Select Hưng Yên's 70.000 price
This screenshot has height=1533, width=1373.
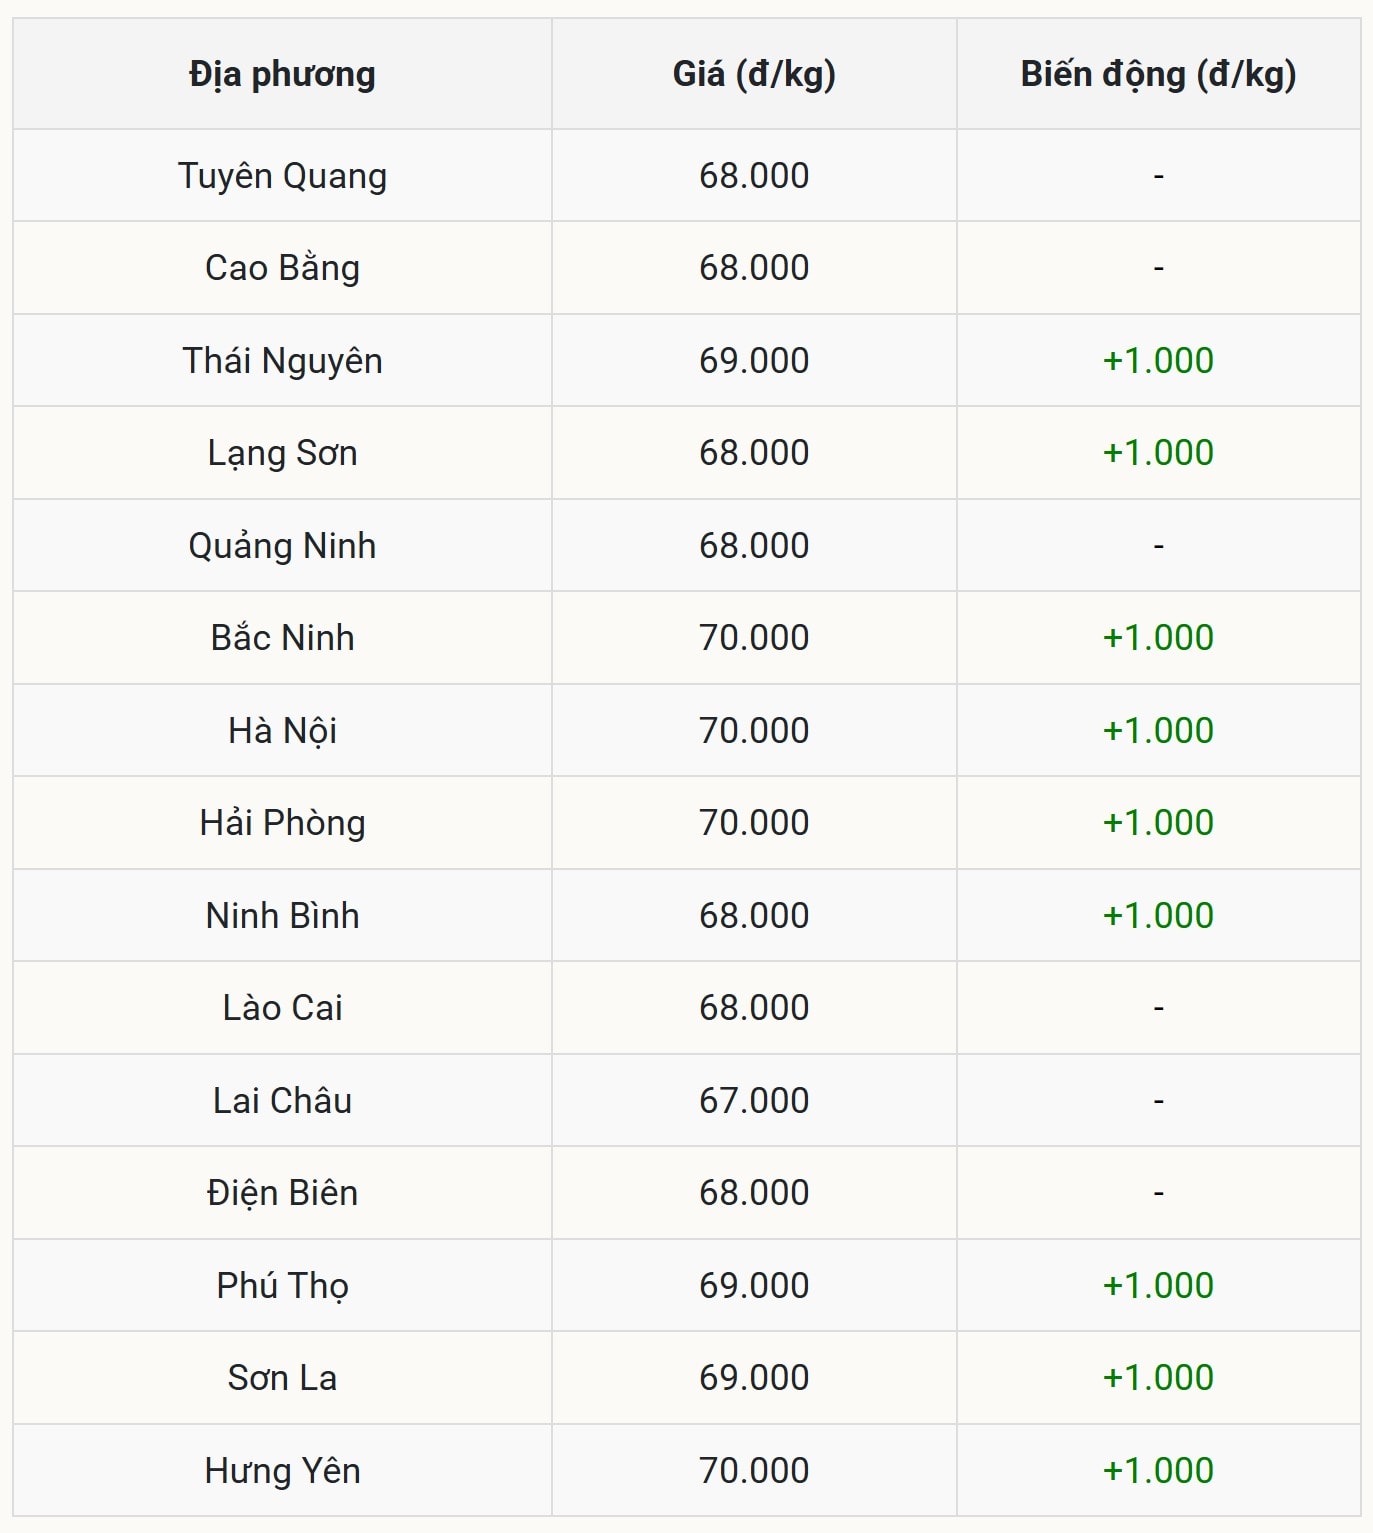coord(754,1471)
